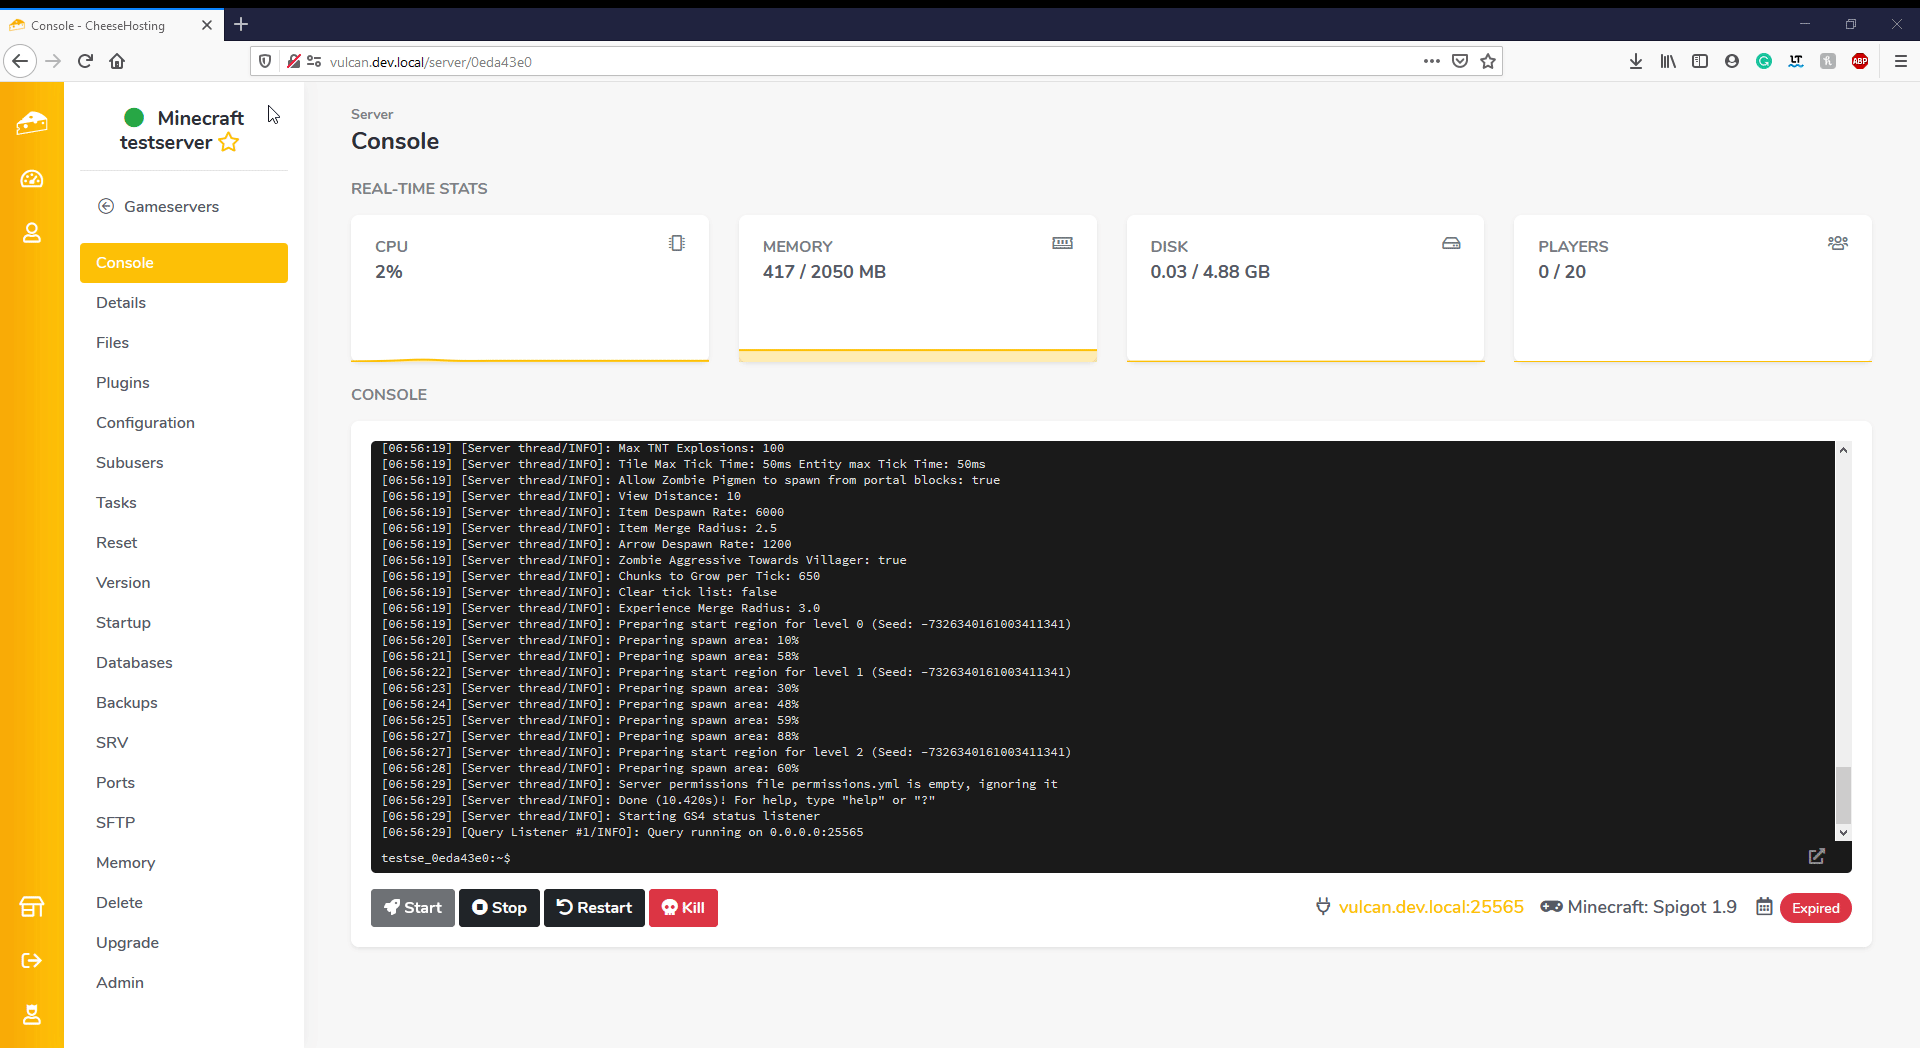
Task: Click the user profile icon in orange sidebar
Action: tap(32, 233)
